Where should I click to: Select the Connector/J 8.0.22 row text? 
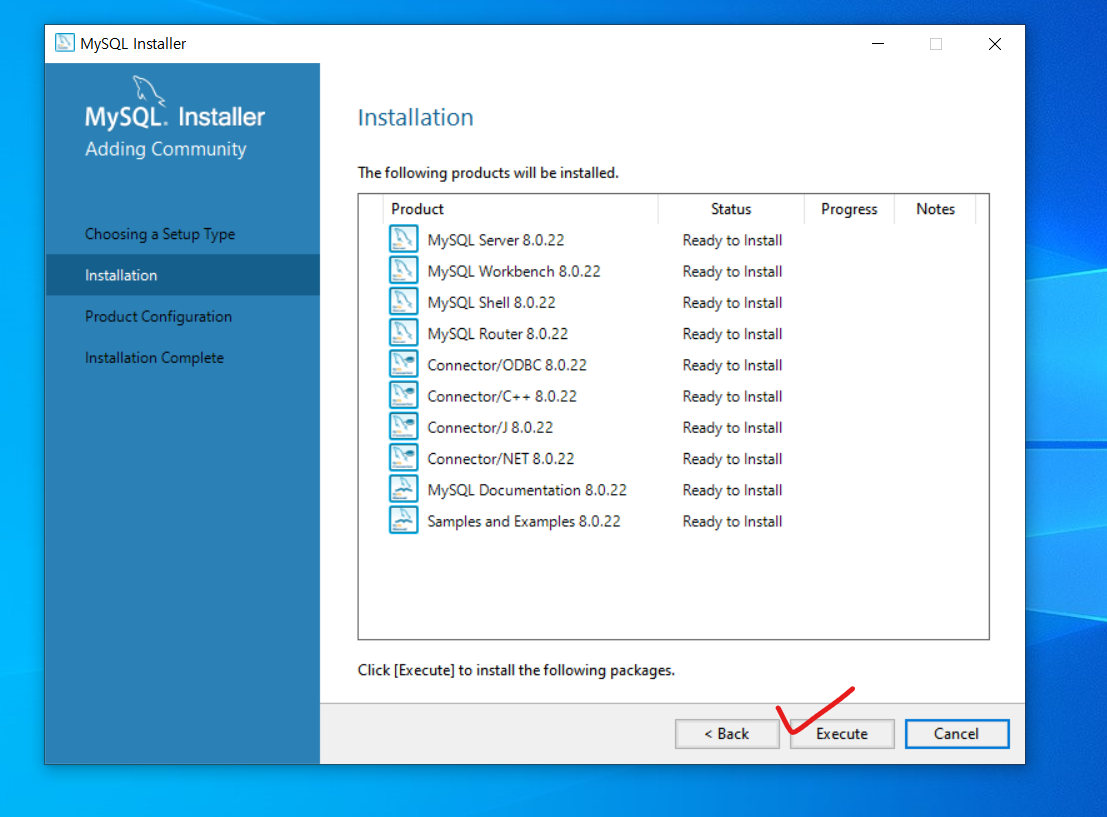(490, 427)
